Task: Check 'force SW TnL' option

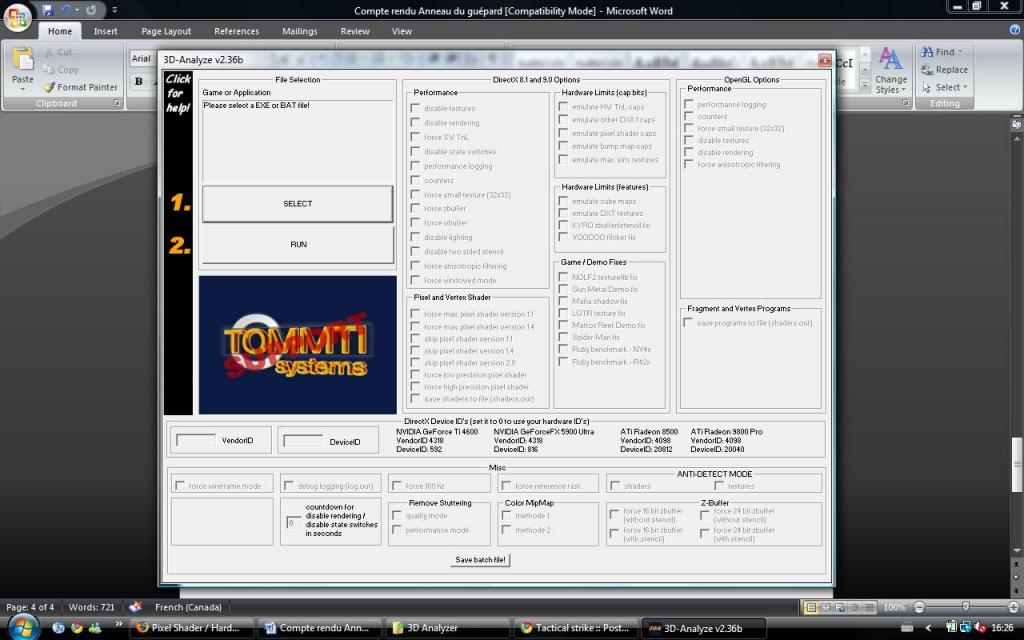Action: (415, 136)
